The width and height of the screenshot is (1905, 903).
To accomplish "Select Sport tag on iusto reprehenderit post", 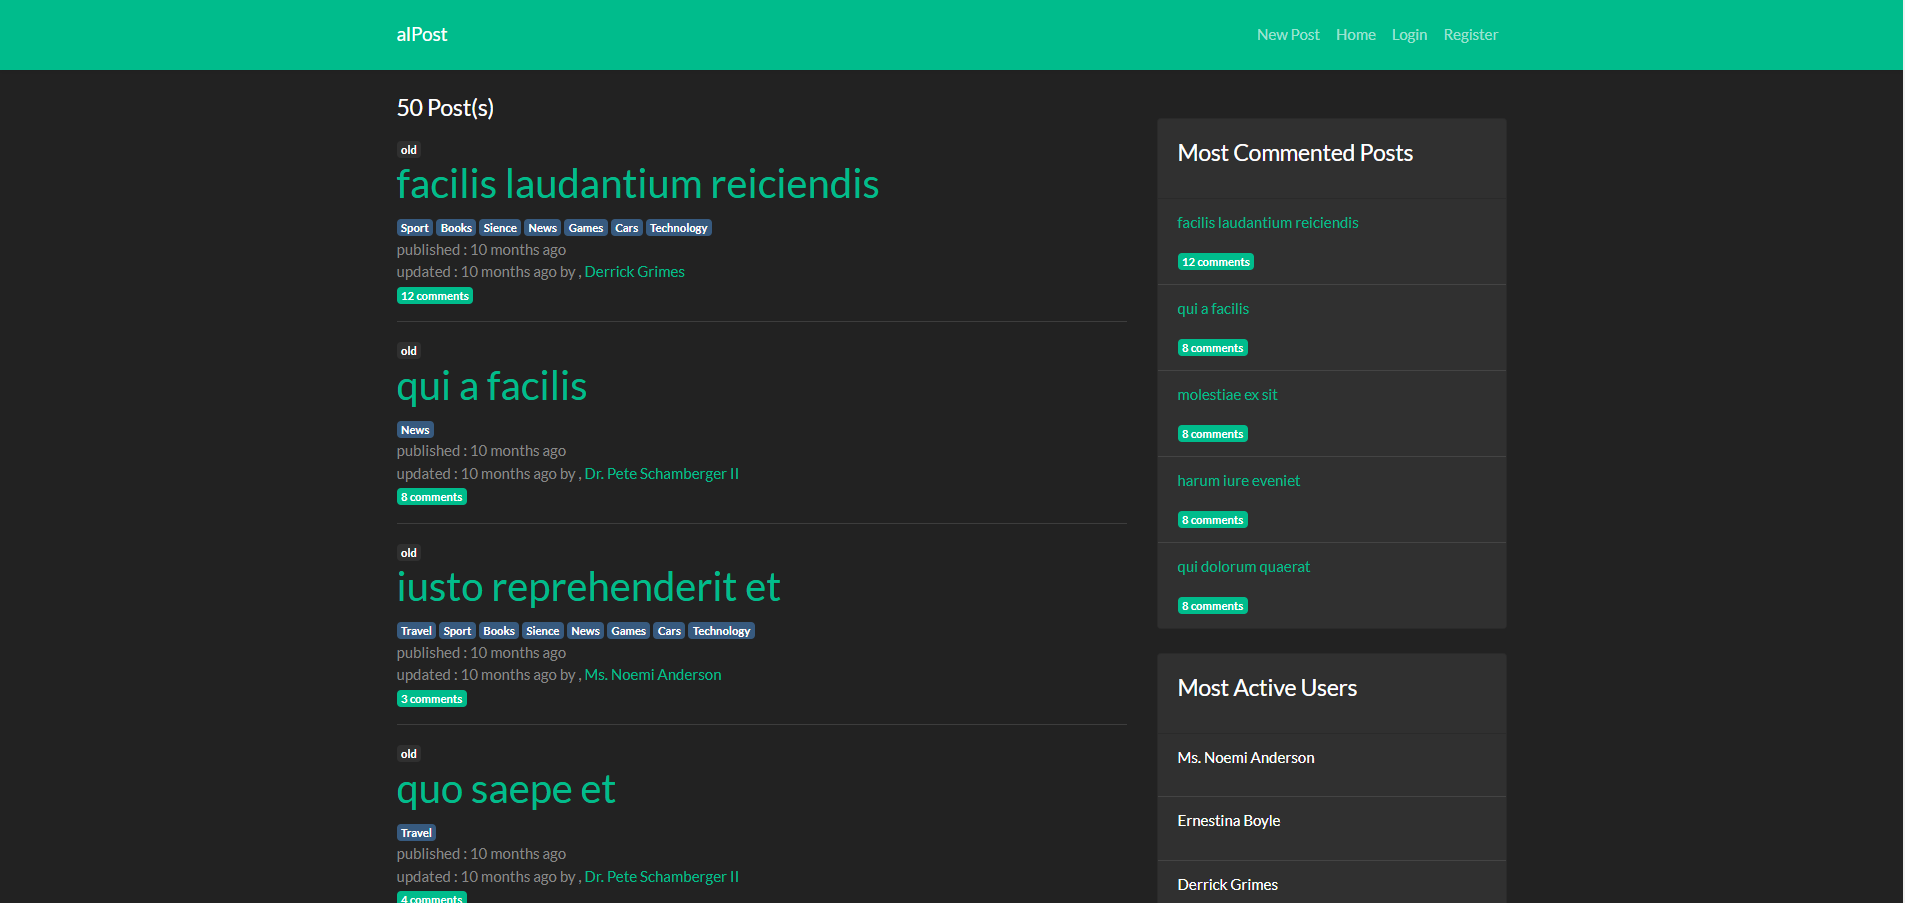I will click(x=457, y=631).
